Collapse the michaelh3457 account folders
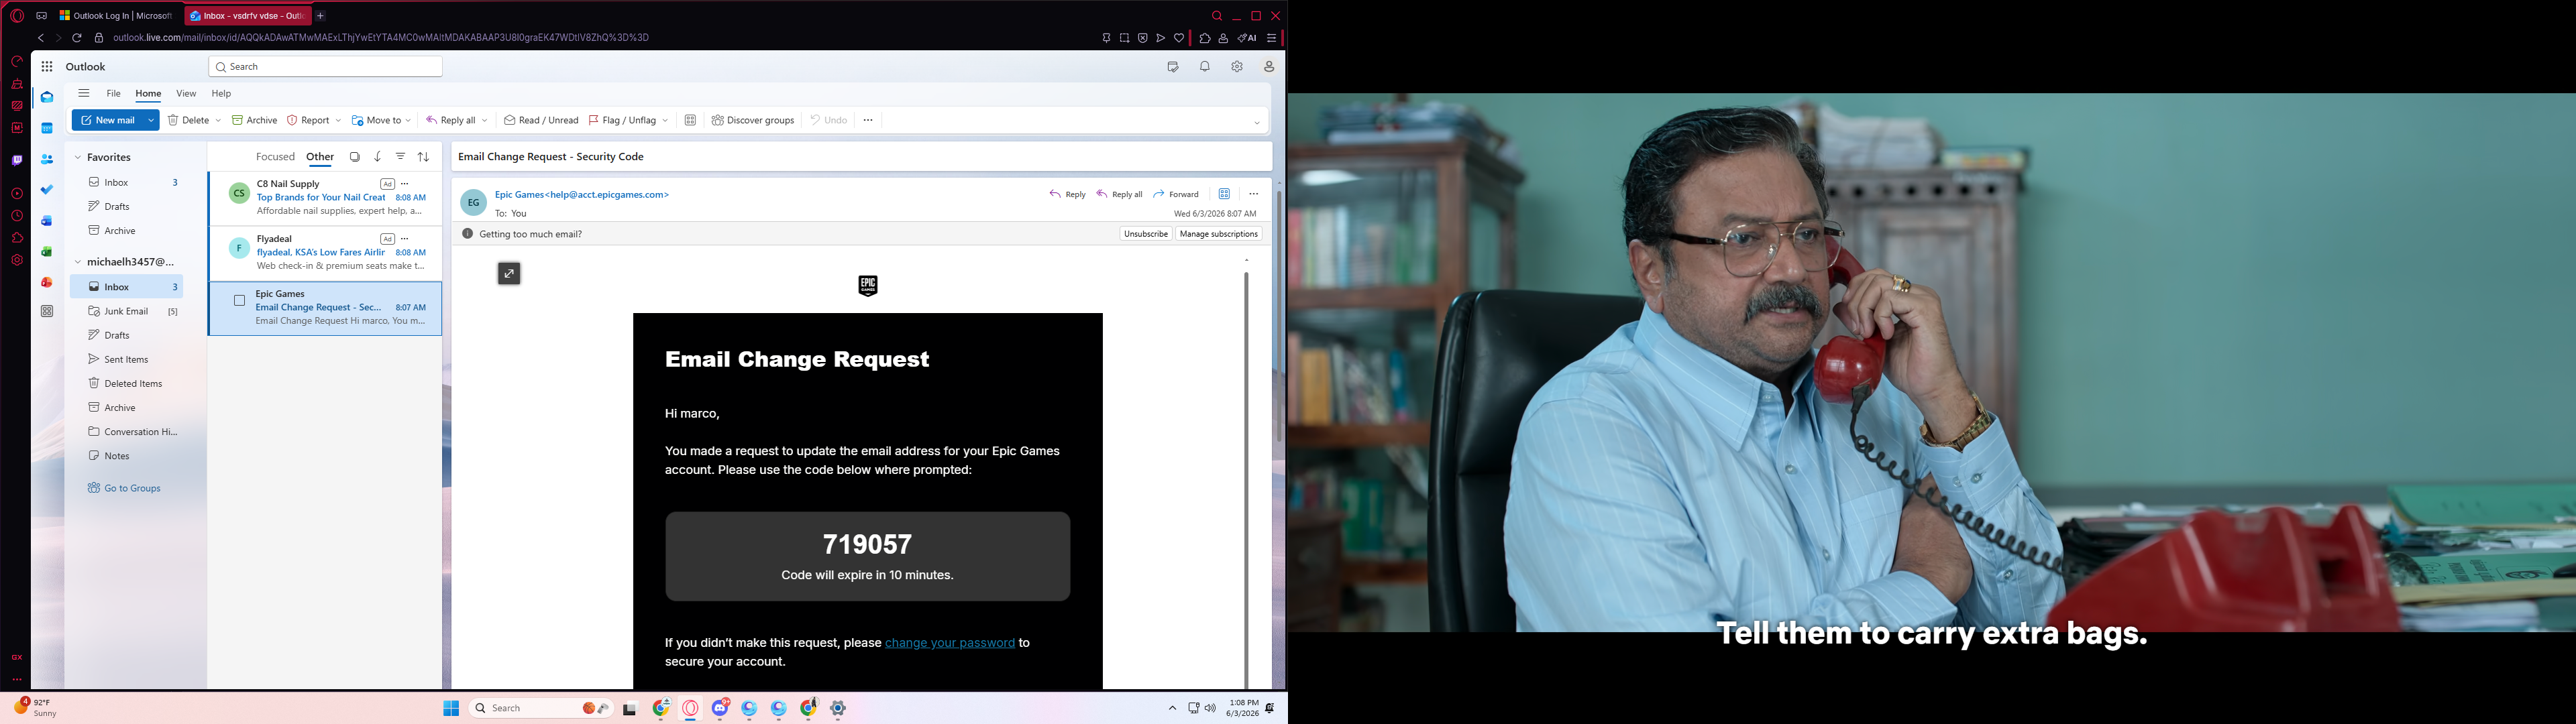The image size is (2576, 724). click(77, 262)
